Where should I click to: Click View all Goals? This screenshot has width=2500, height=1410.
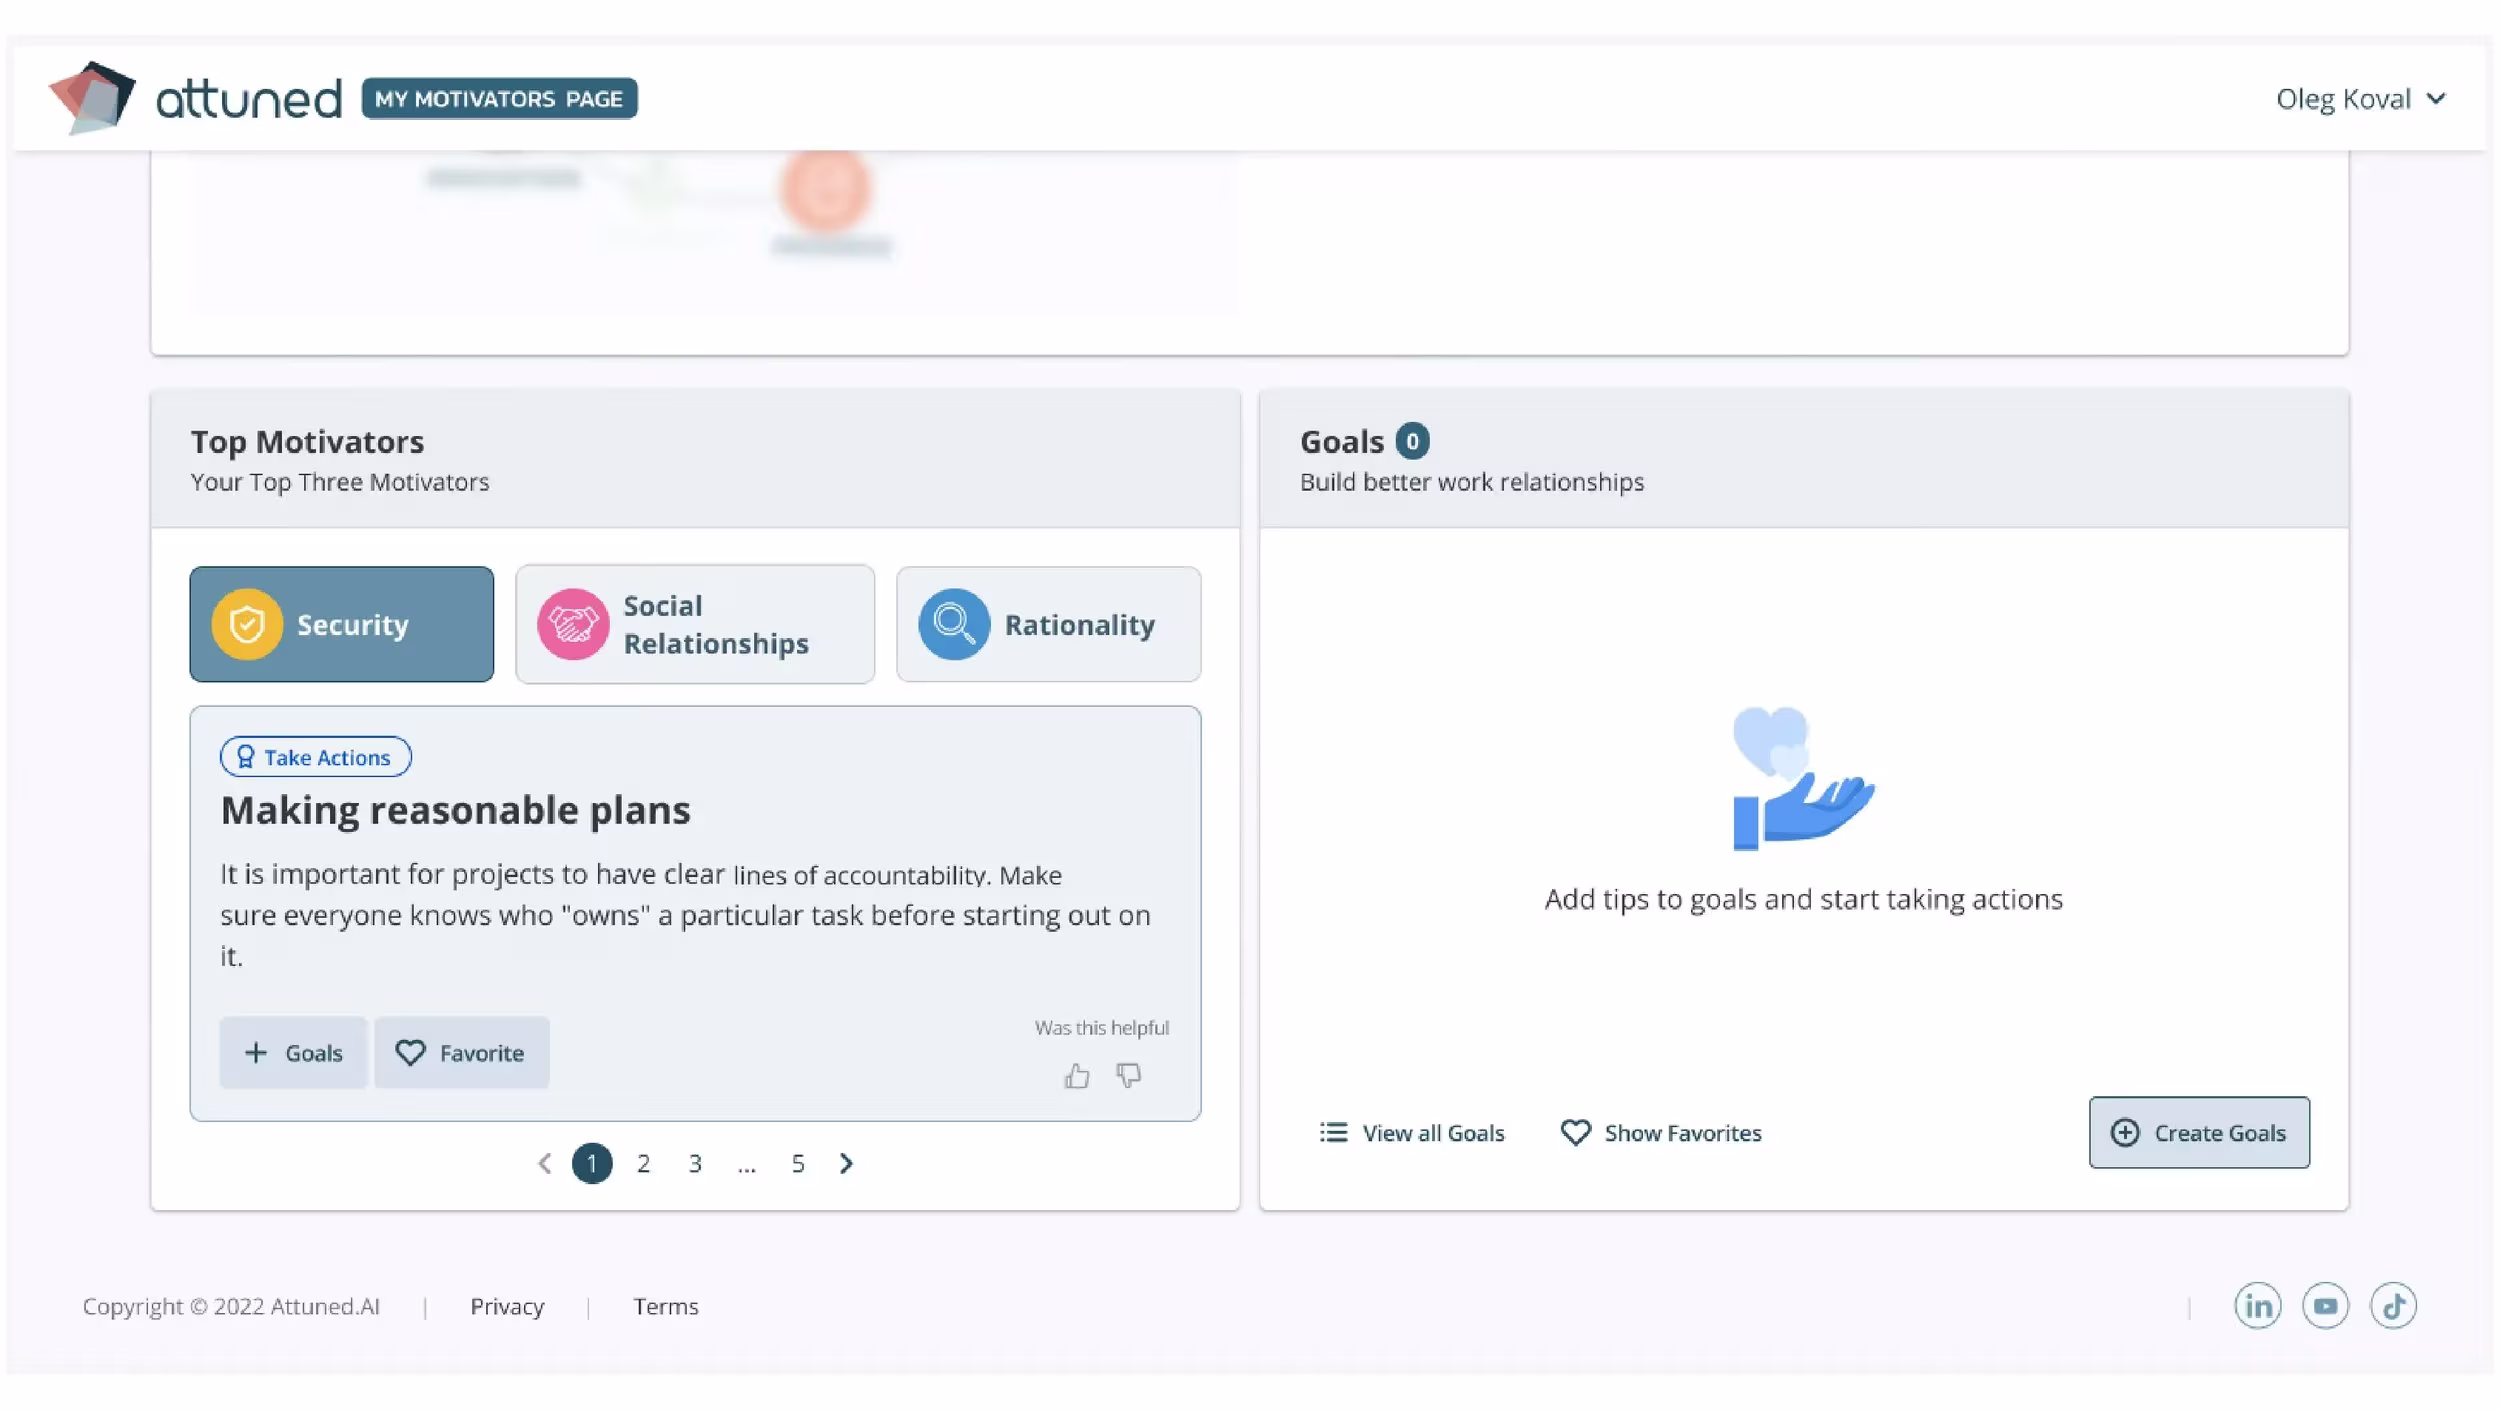coord(1411,1133)
